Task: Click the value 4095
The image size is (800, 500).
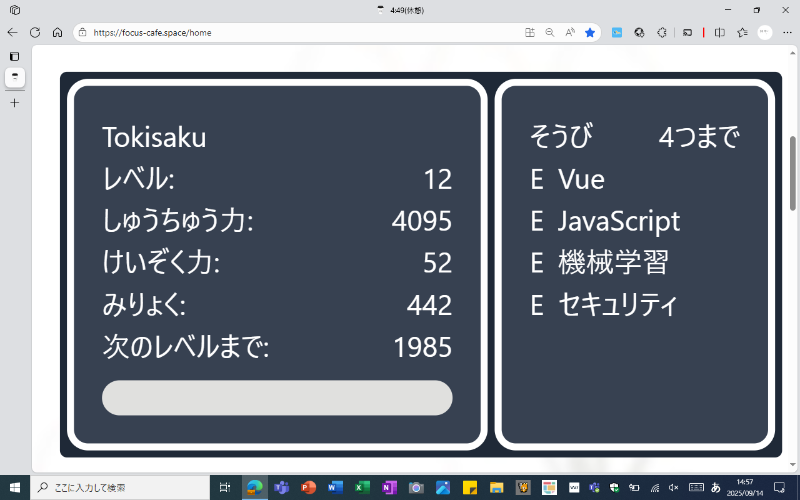Action: [x=421, y=221]
